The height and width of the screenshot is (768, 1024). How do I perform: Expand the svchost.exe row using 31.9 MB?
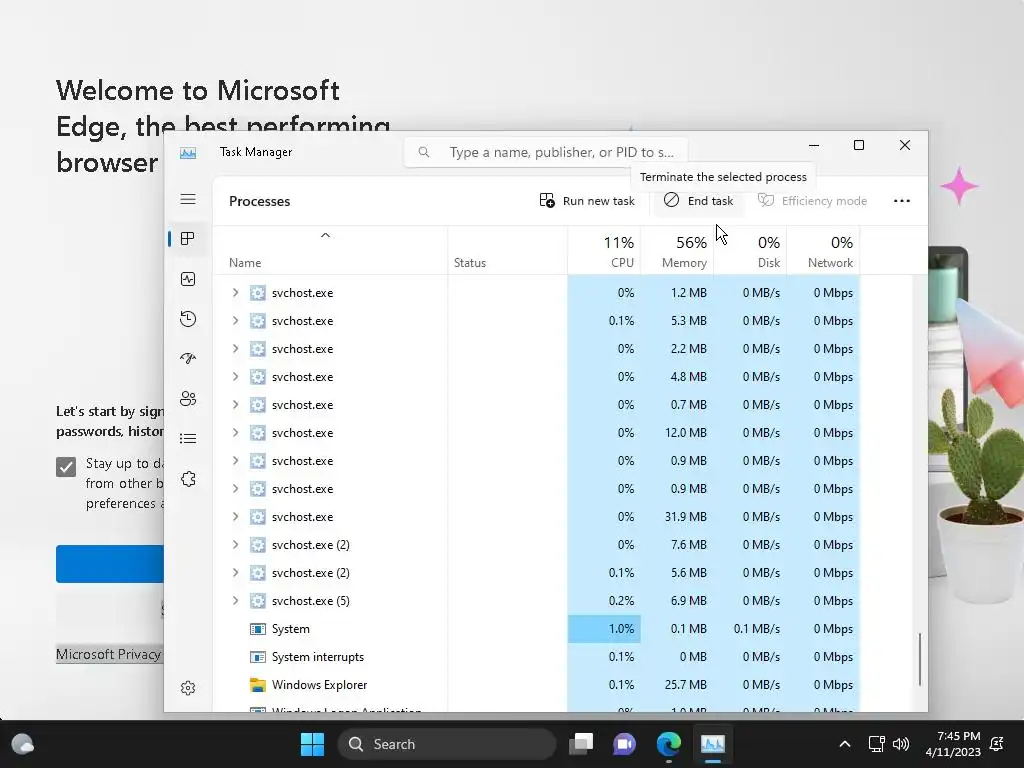(x=235, y=517)
